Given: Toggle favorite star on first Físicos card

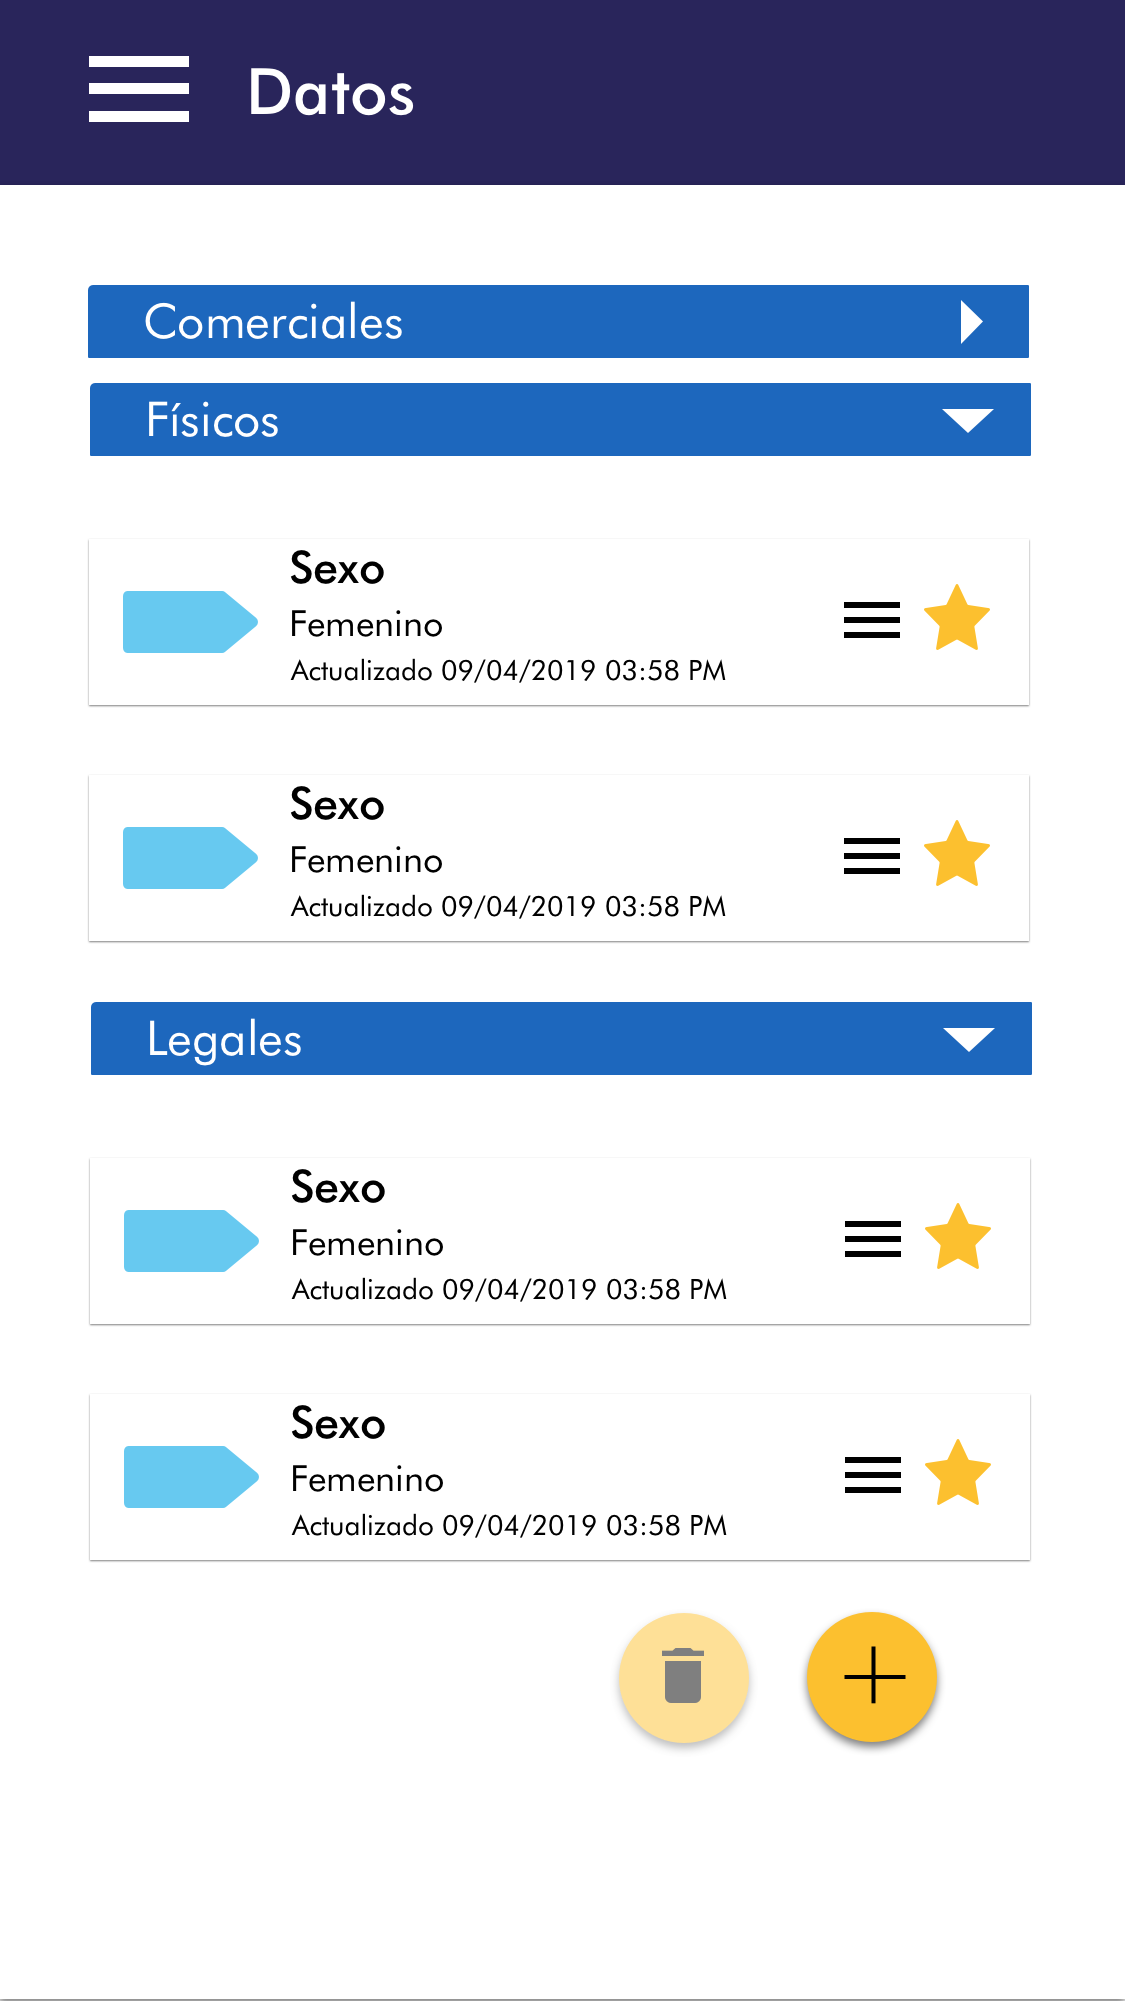Looking at the screenshot, I should [957, 619].
